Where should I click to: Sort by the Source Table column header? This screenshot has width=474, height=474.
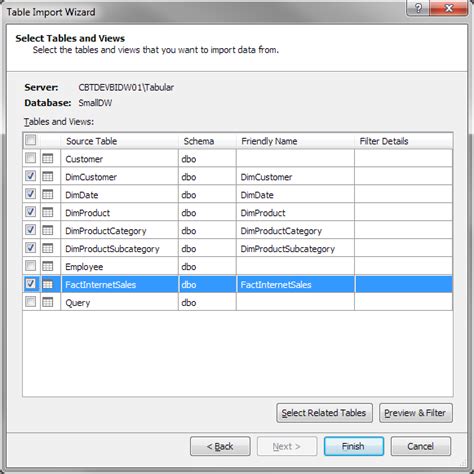(x=120, y=141)
